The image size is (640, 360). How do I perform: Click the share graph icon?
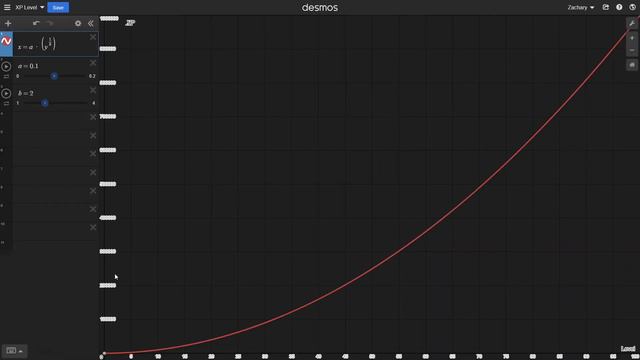coord(606,7)
